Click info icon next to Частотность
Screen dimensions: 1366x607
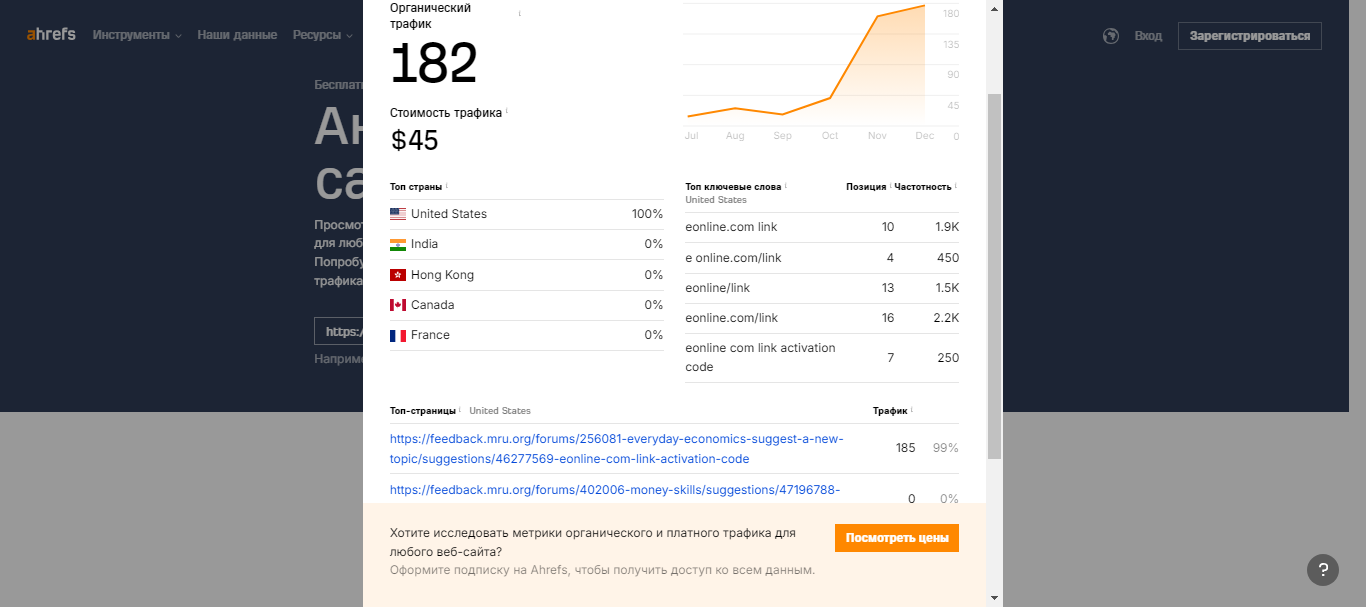(x=955, y=185)
